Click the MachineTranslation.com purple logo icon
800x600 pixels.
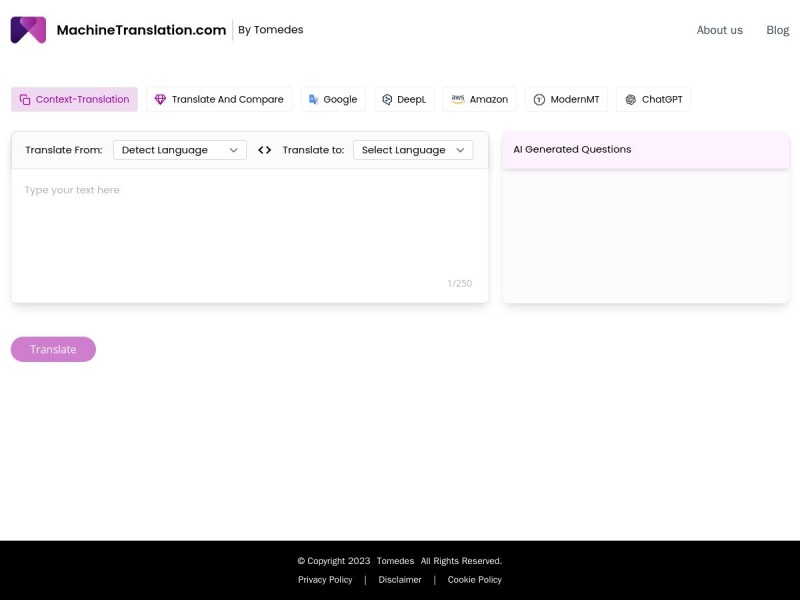[29, 30]
